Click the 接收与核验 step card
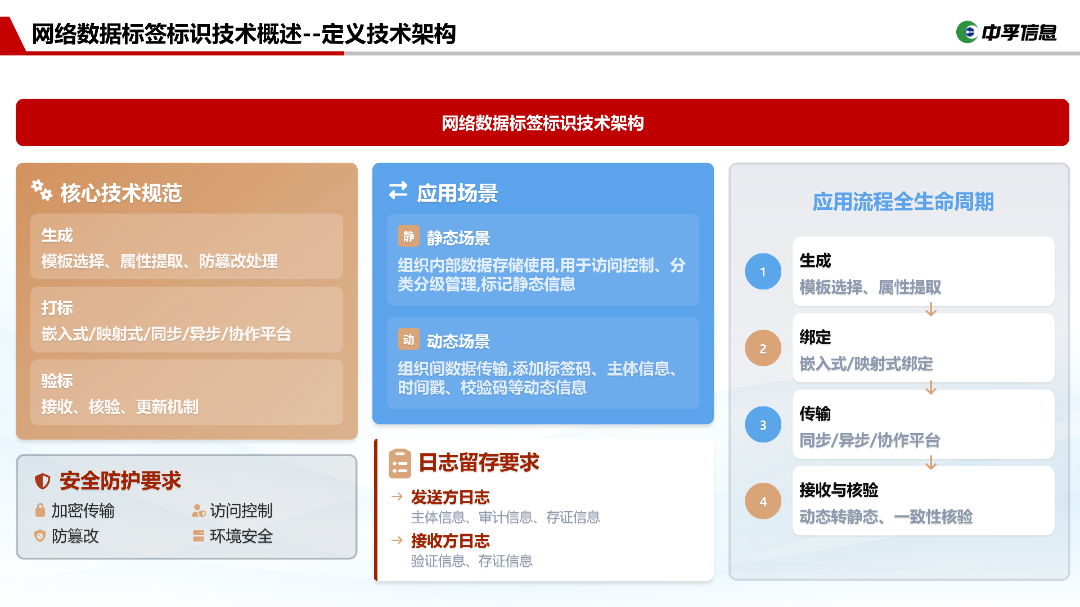This screenshot has height=607, width=1080. click(923, 501)
